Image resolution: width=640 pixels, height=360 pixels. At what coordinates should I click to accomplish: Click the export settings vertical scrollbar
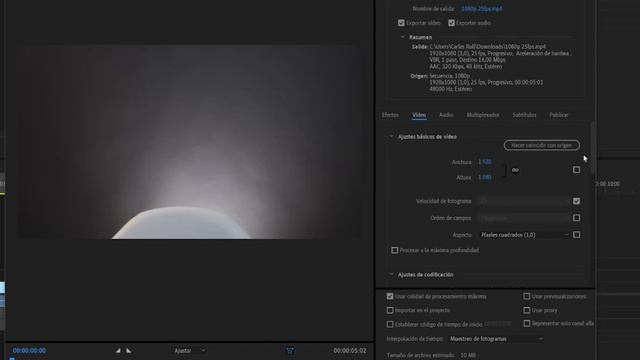click(593, 147)
